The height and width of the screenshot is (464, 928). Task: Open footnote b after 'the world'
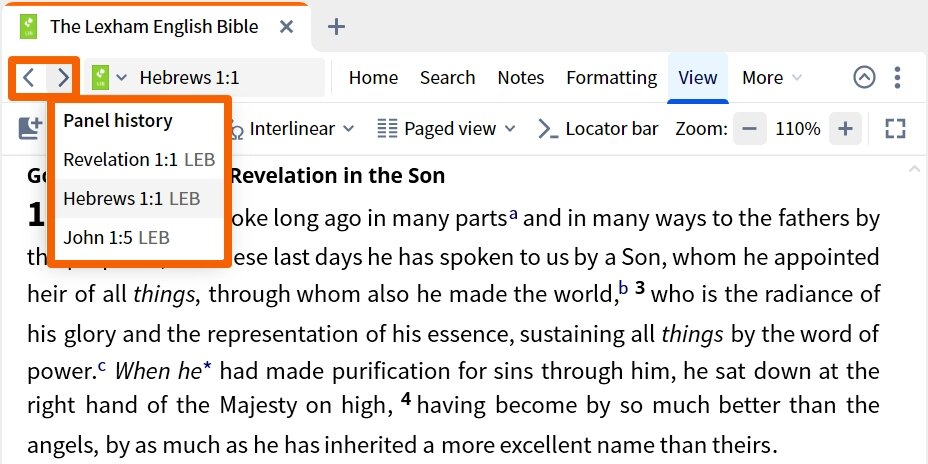pyautogui.click(x=623, y=288)
